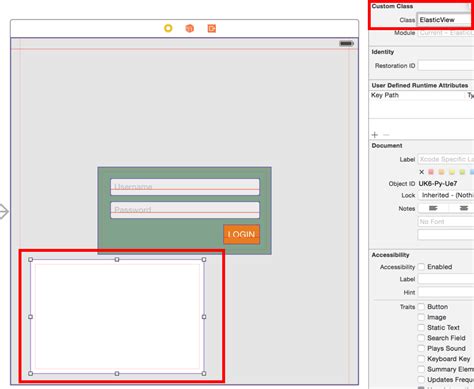Image resolution: width=474 pixels, height=389 pixels.
Task: Open the Lock Inherited dropdown
Action: point(446,195)
